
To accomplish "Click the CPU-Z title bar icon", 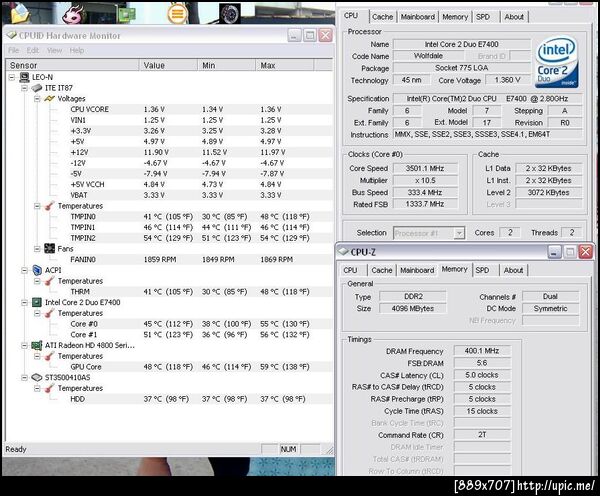I will 343,251.
